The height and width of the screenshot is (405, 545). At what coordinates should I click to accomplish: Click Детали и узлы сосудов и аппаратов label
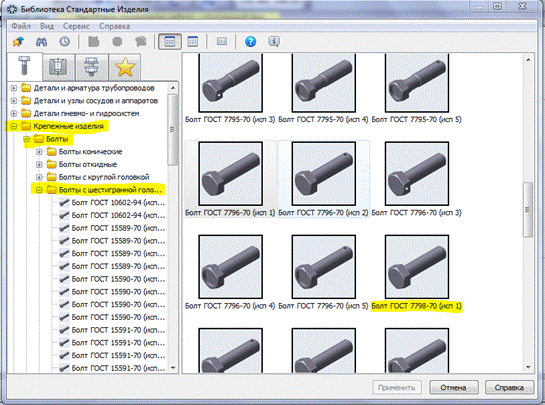pos(96,101)
